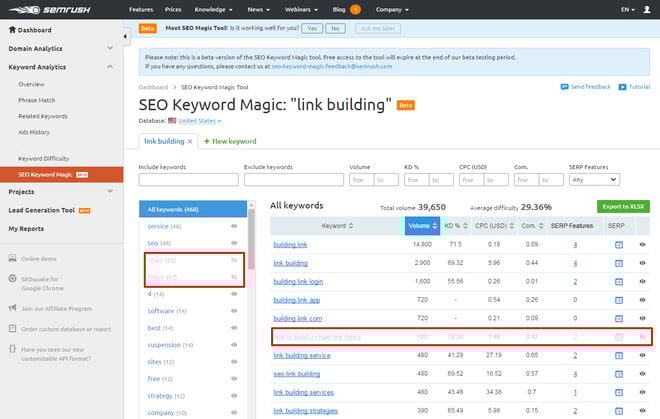Click the Send feedback chat icon
Image resolution: width=660 pixels, height=419 pixels.
pyautogui.click(x=564, y=87)
